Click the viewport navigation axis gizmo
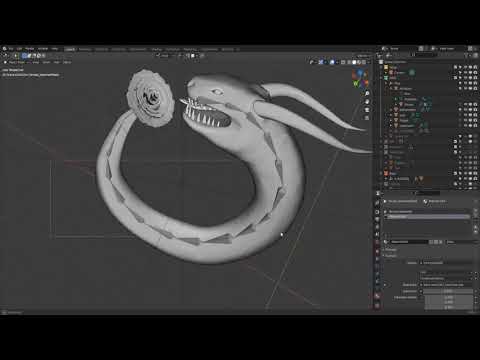Viewport: 480px width, 360px height. [x=360, y=78]
